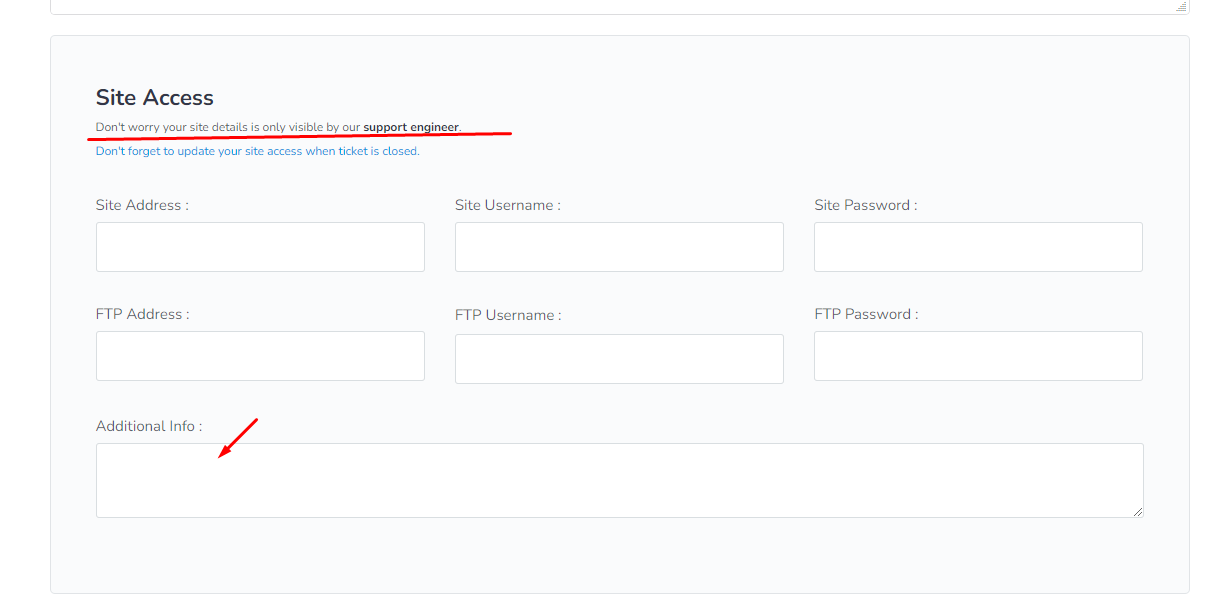Click into the FTP Address field
This screenshot has width=1216, height=603.
260,356
